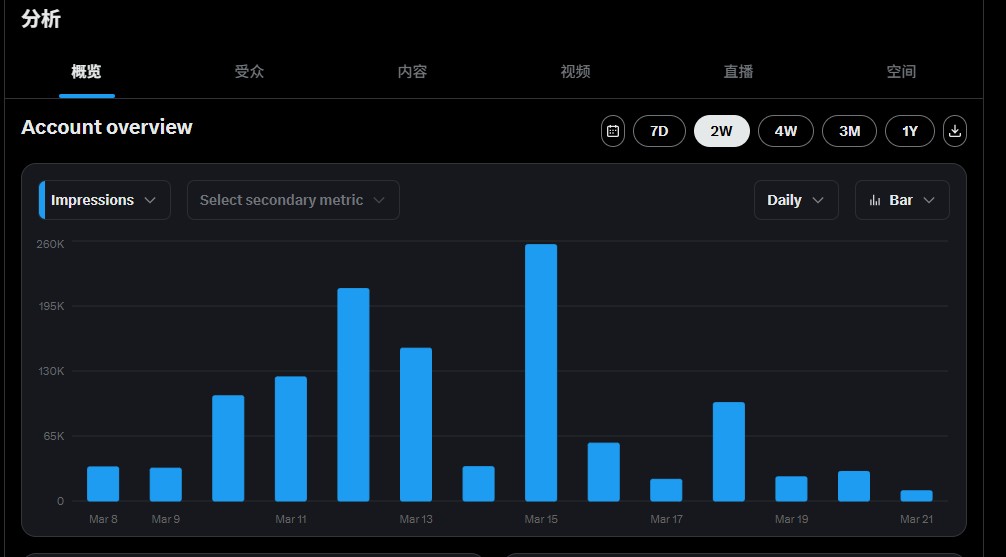1006x557 pixels.
Task: Click the 260K axis label
Action: (x=49, y=244)
